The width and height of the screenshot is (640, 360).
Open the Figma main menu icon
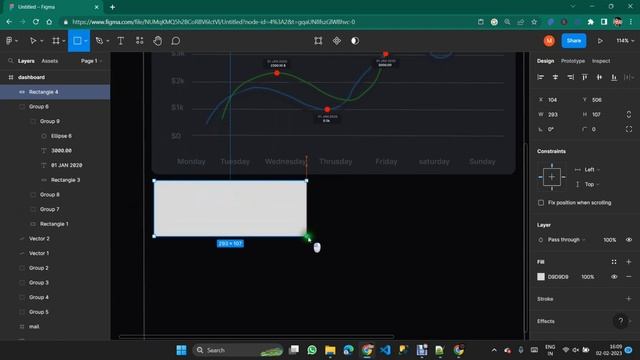point(9,41)
